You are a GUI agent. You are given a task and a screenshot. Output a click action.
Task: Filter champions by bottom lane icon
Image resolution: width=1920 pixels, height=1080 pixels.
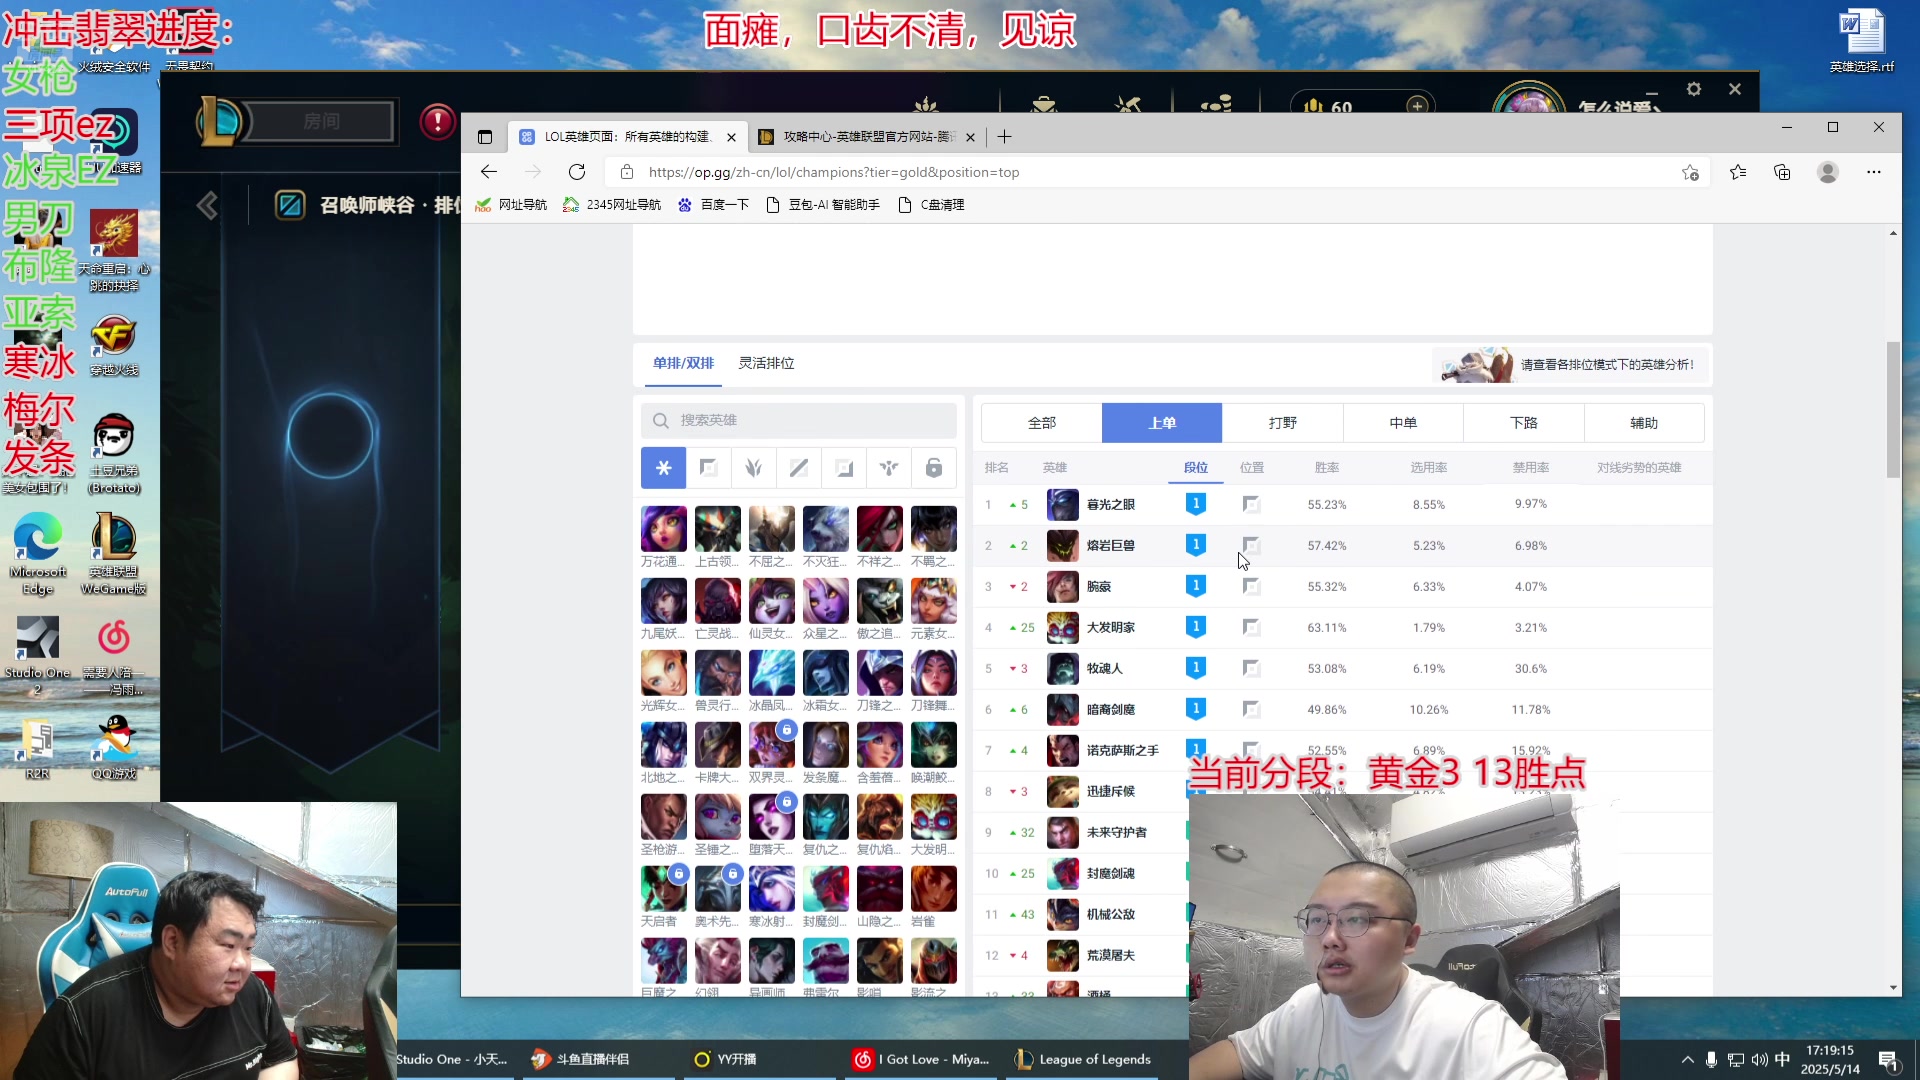pyautogui.click(x=844, y=467)
